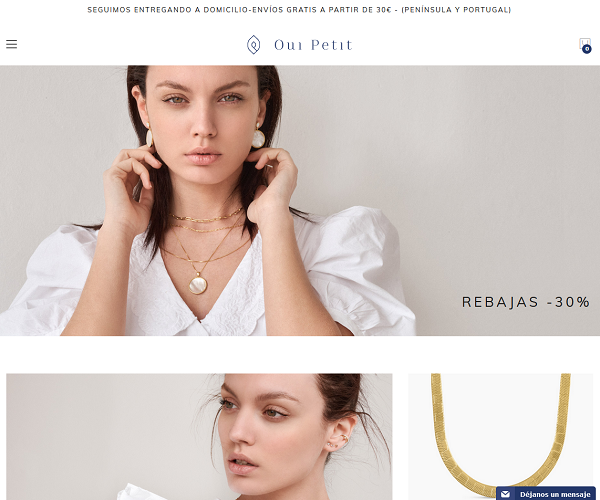Click the REBAJAS -30% banner text
The image size is (600, 500).
526,302
